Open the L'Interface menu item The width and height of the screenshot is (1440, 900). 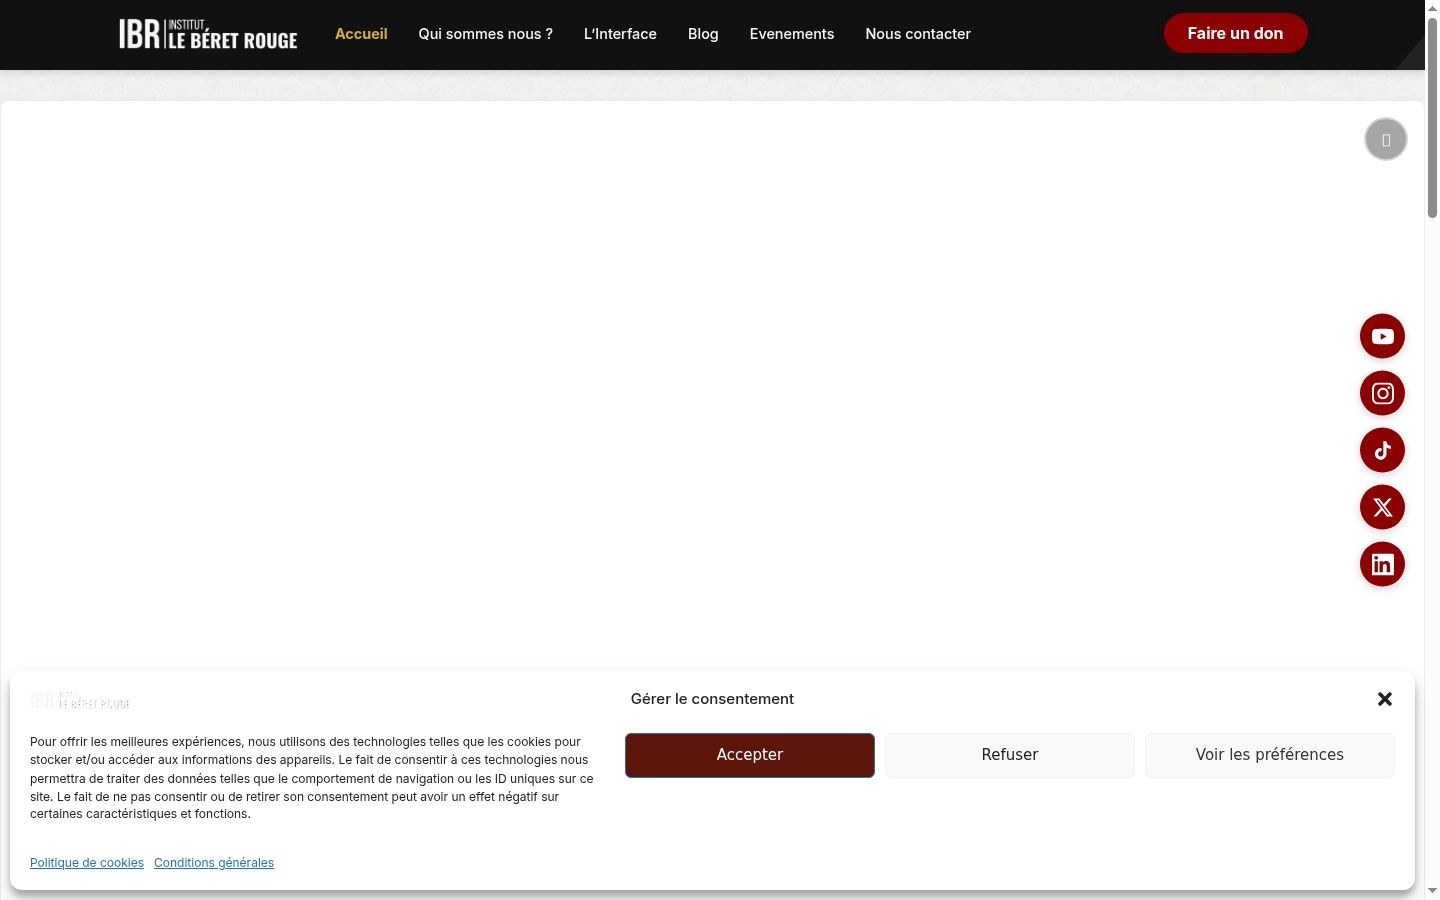click(x=620, y=34)
